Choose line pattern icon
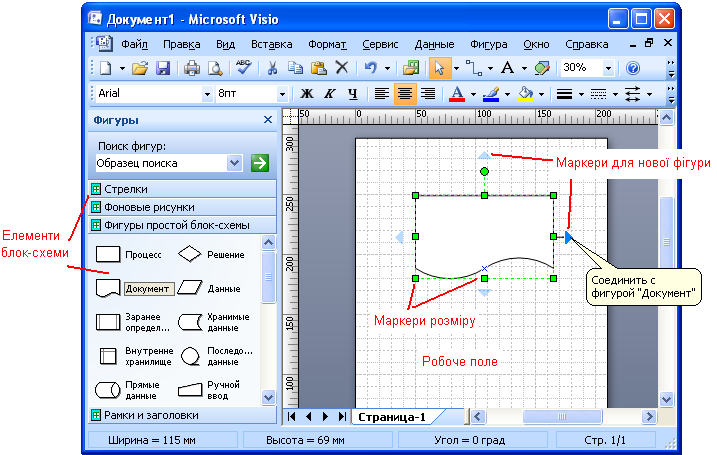This screenshot has width=717, height=455. (x=598, y=94)
